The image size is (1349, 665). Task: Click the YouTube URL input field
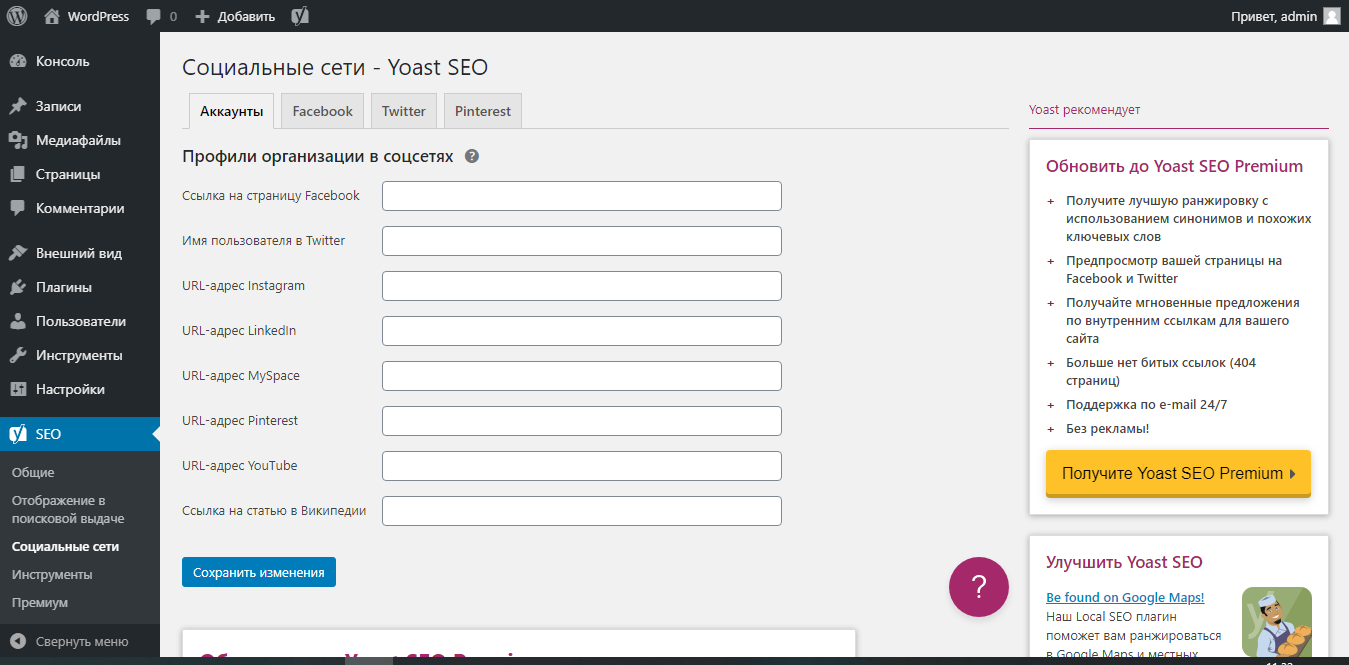(x=581, y=465)
